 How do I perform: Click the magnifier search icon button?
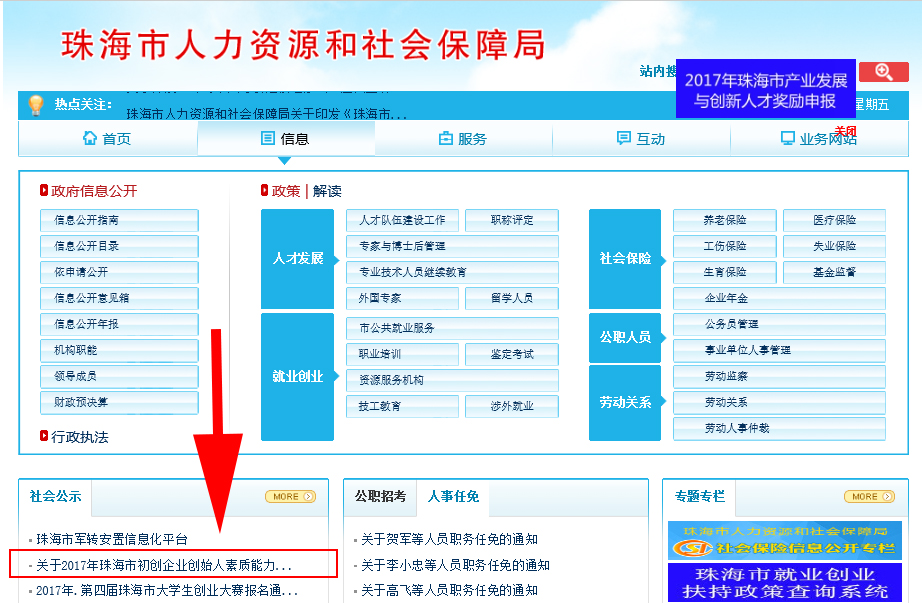coord(883,71)
